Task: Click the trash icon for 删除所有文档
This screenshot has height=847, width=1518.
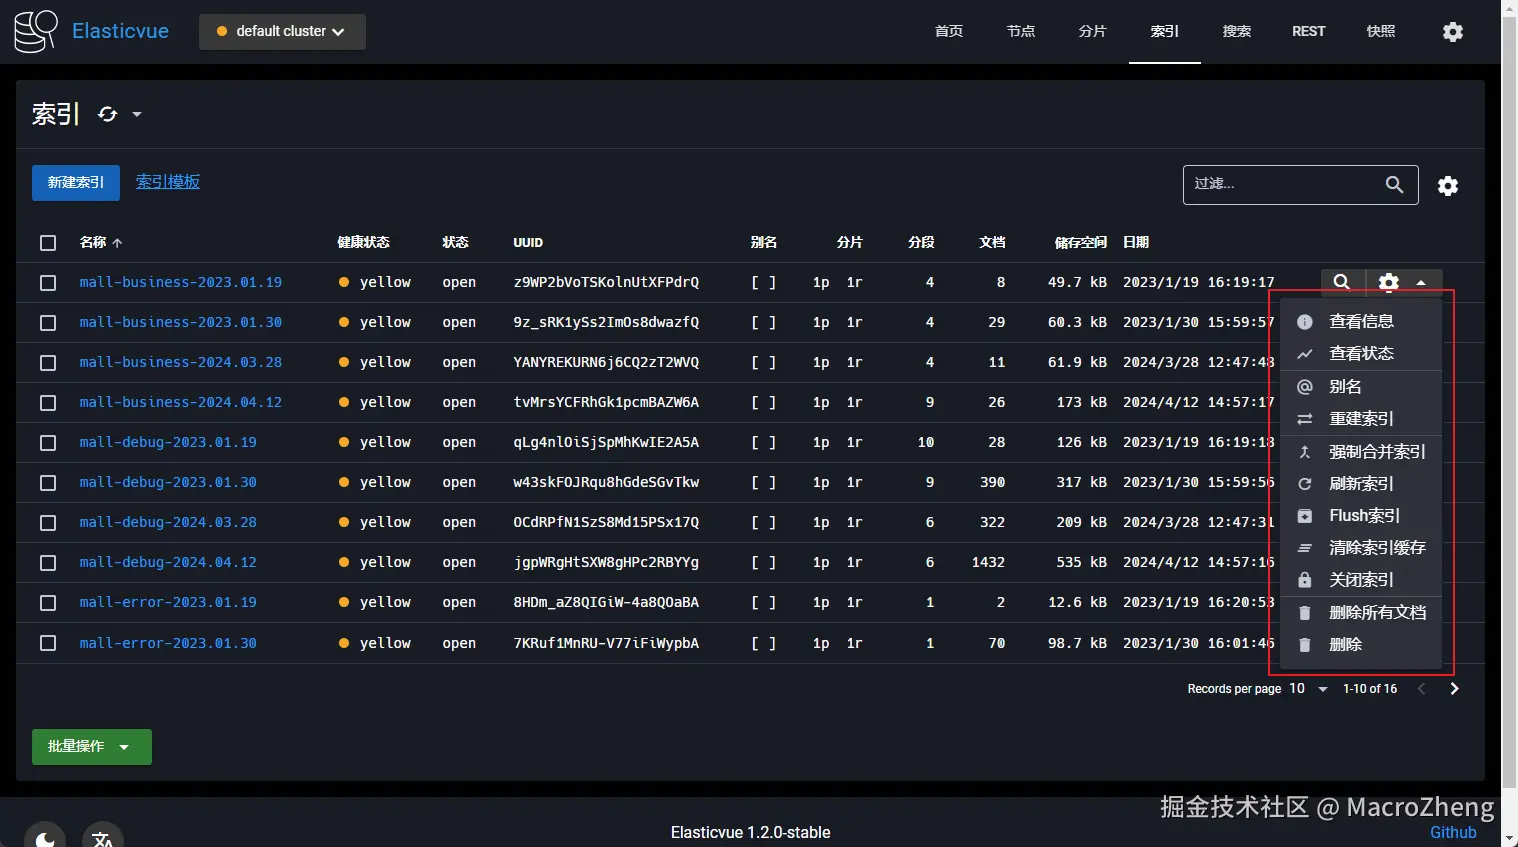Action: 1305,613
